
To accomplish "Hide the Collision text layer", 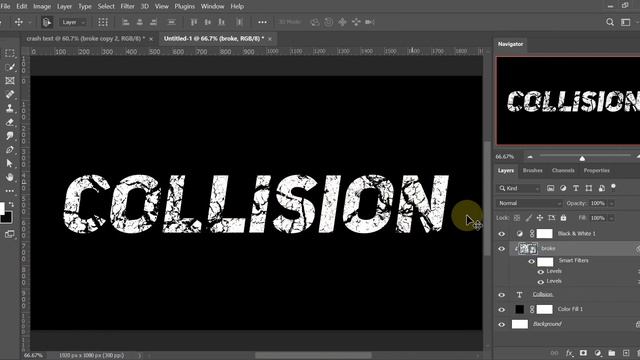I will pos(502,295).
